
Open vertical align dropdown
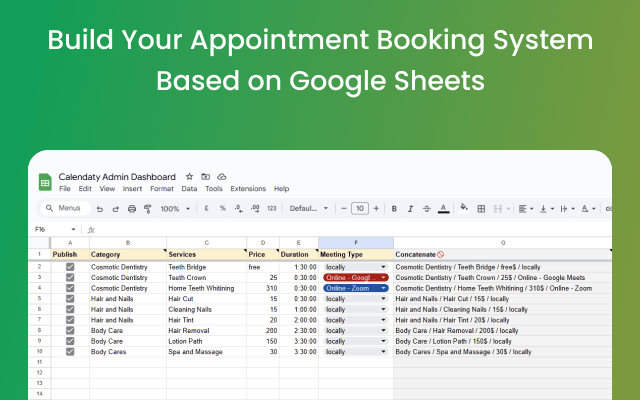547,209
